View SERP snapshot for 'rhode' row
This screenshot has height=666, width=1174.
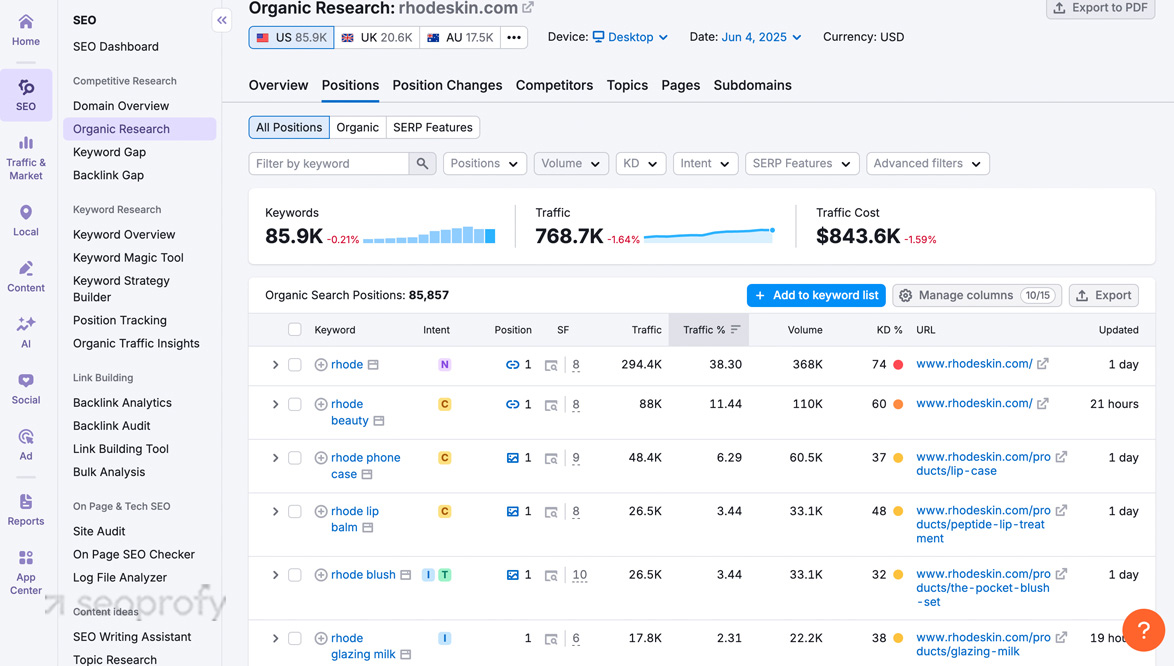551,365
